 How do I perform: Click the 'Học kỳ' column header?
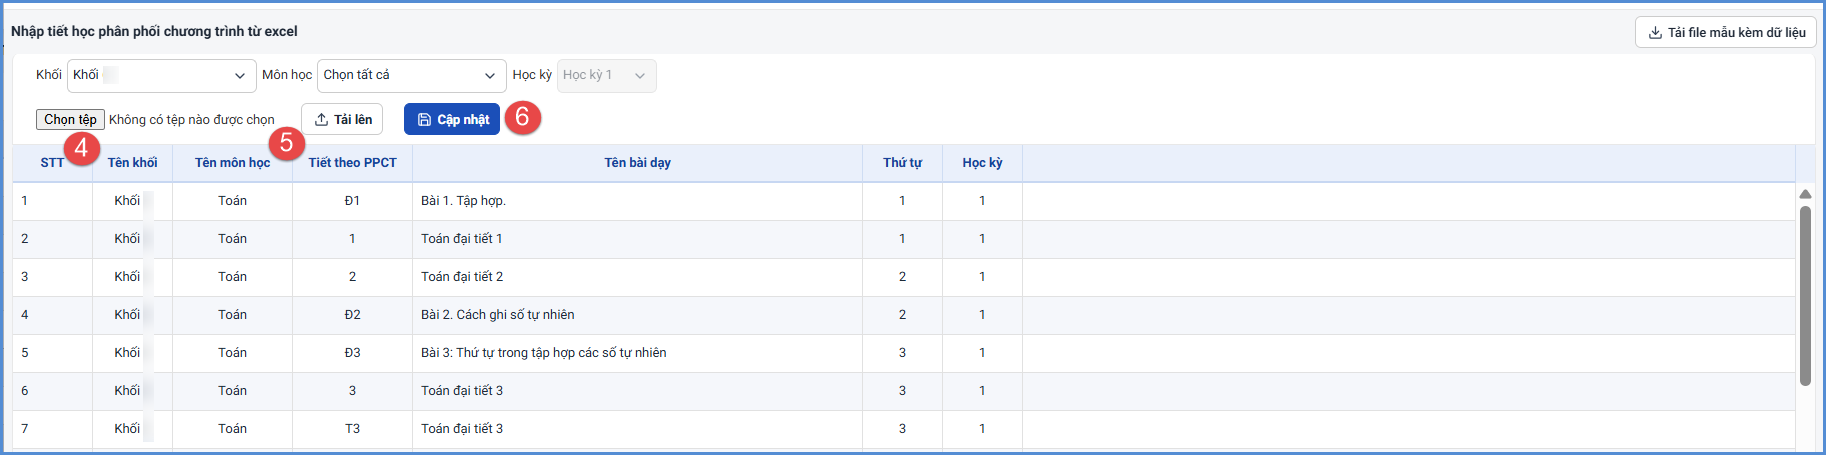pyautogui.click(x=982, y=163)
